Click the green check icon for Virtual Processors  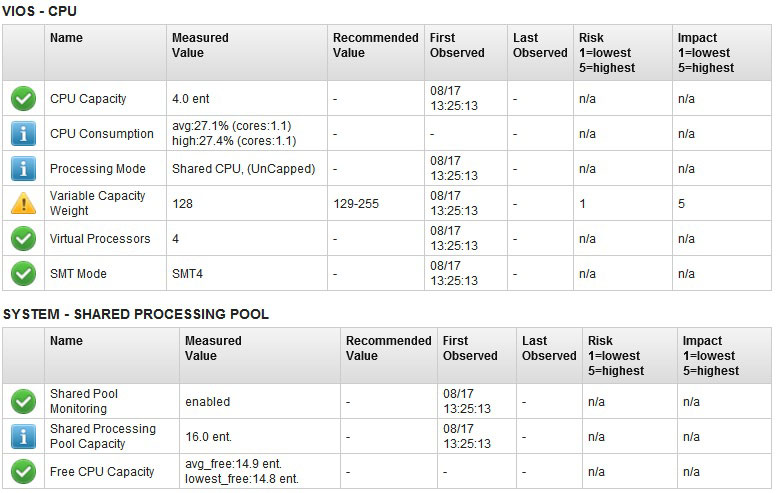23,239
